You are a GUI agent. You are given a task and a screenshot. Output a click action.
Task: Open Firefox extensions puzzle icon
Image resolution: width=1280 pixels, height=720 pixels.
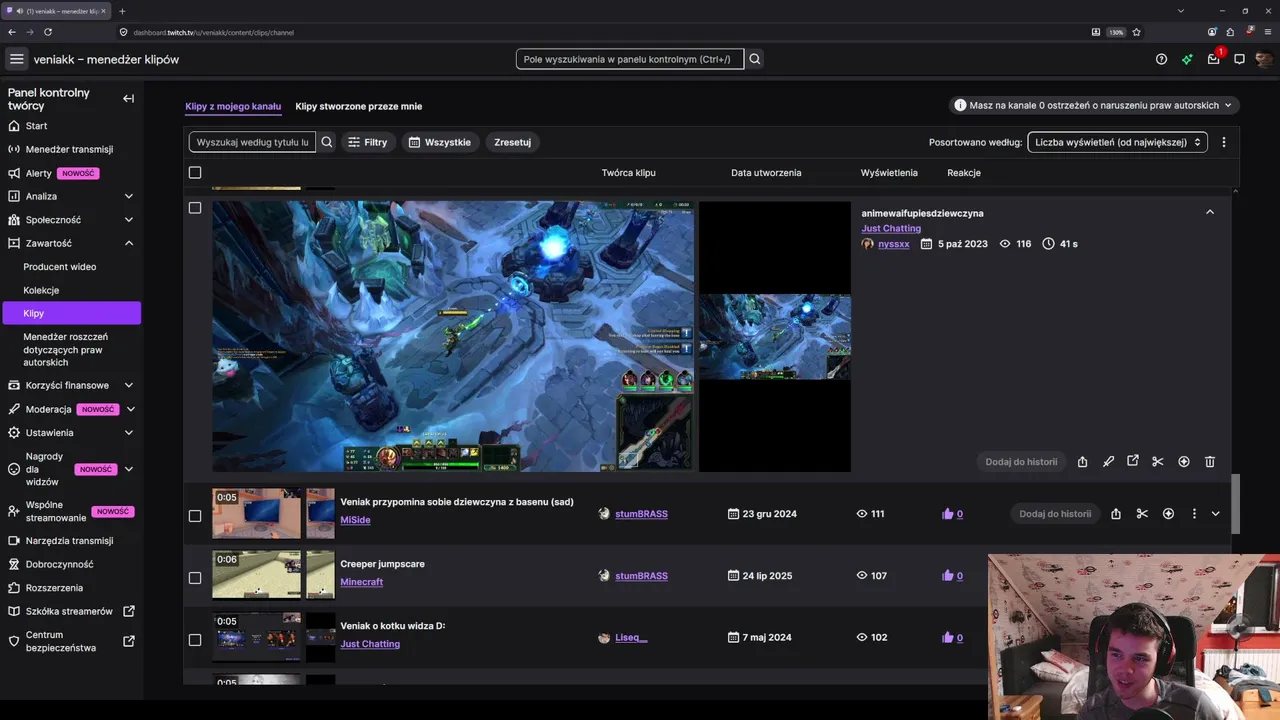point(1230,32)
